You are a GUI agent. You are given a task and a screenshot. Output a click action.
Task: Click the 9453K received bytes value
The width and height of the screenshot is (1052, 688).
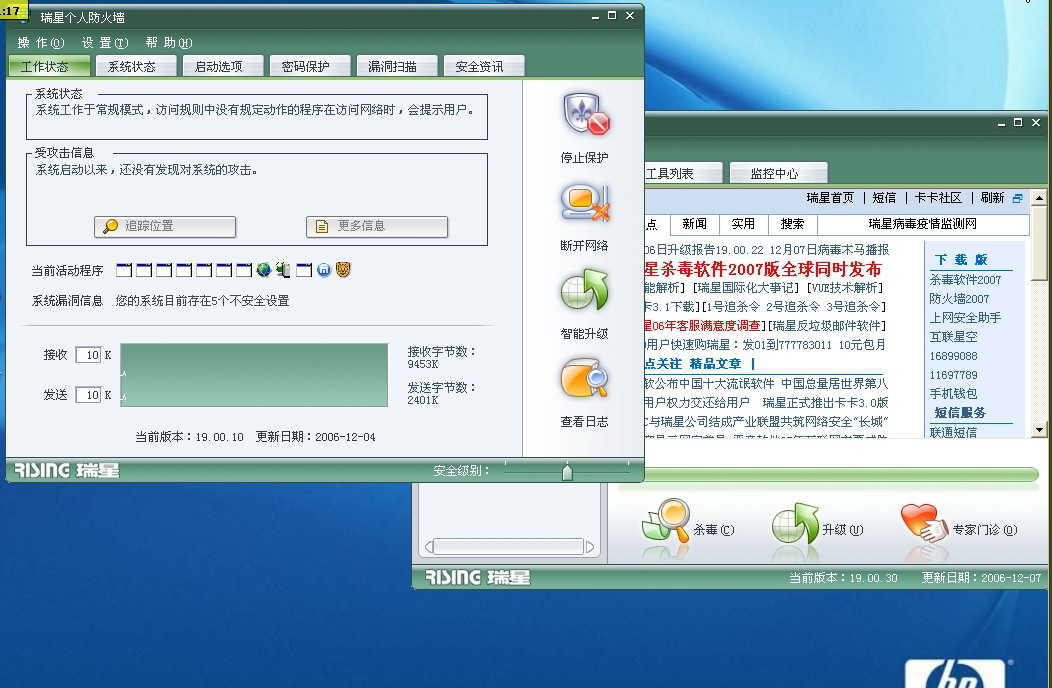tap(423, 364)
